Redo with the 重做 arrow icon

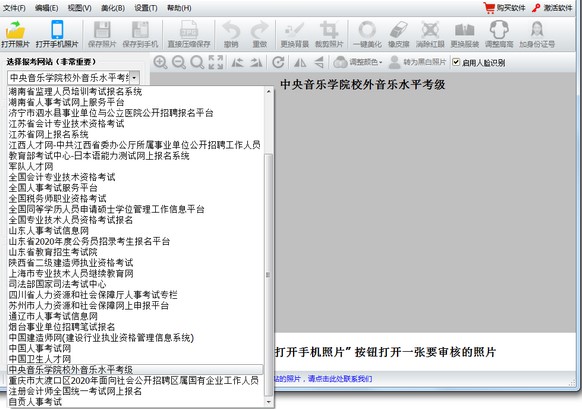[x=259, y=34]
